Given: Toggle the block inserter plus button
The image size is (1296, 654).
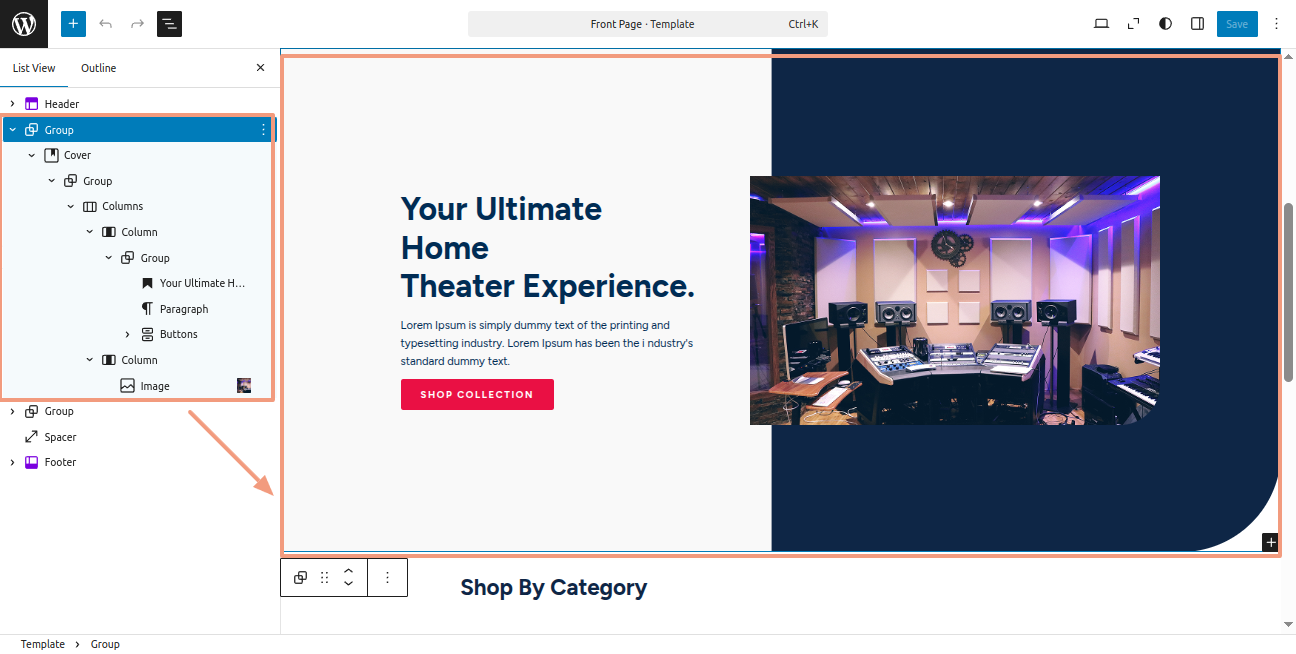Looking at the screenshot, I should tap(73, 24).
